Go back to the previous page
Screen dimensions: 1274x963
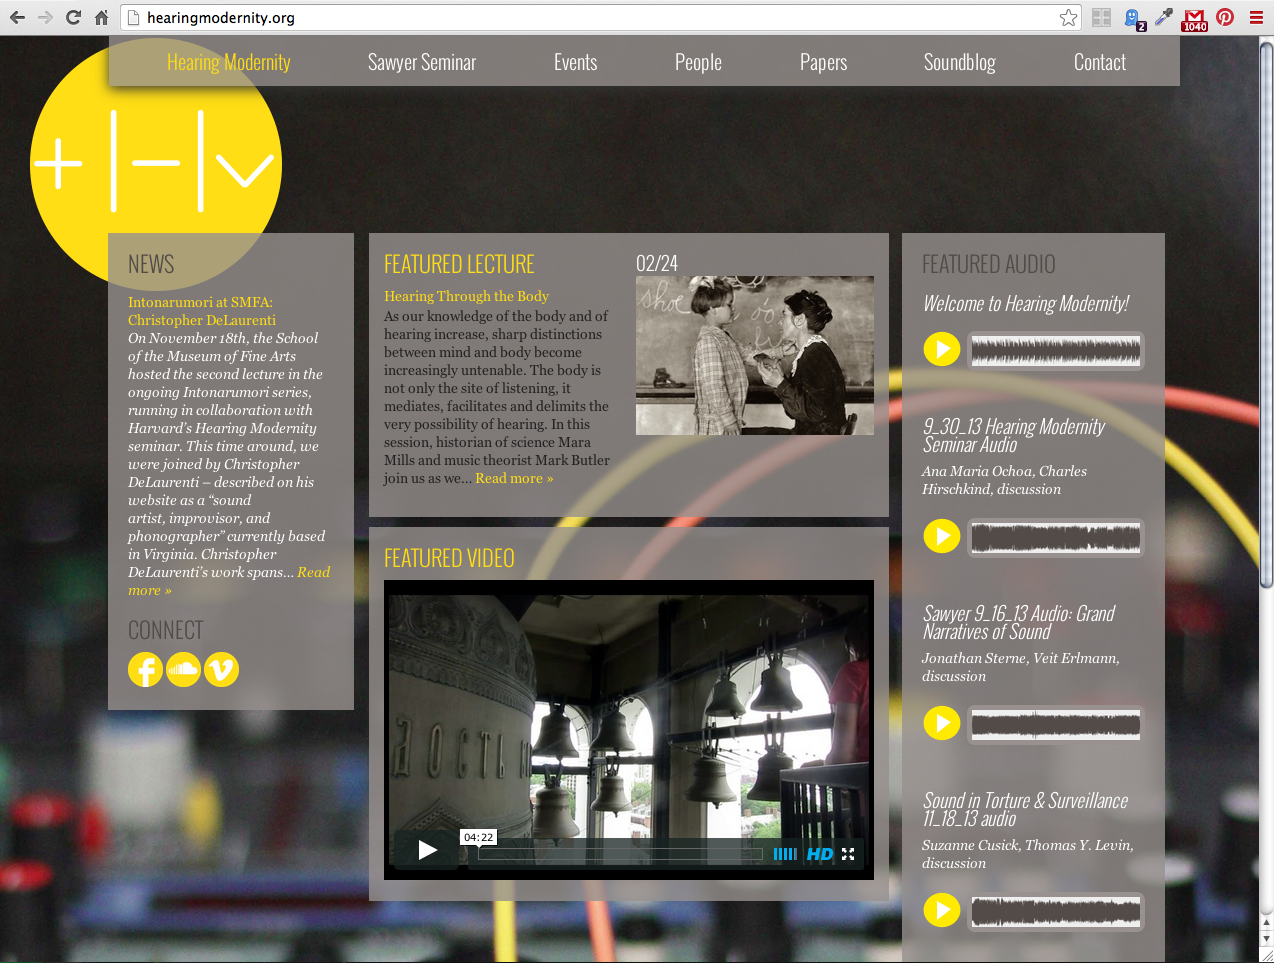click(17, 17)
